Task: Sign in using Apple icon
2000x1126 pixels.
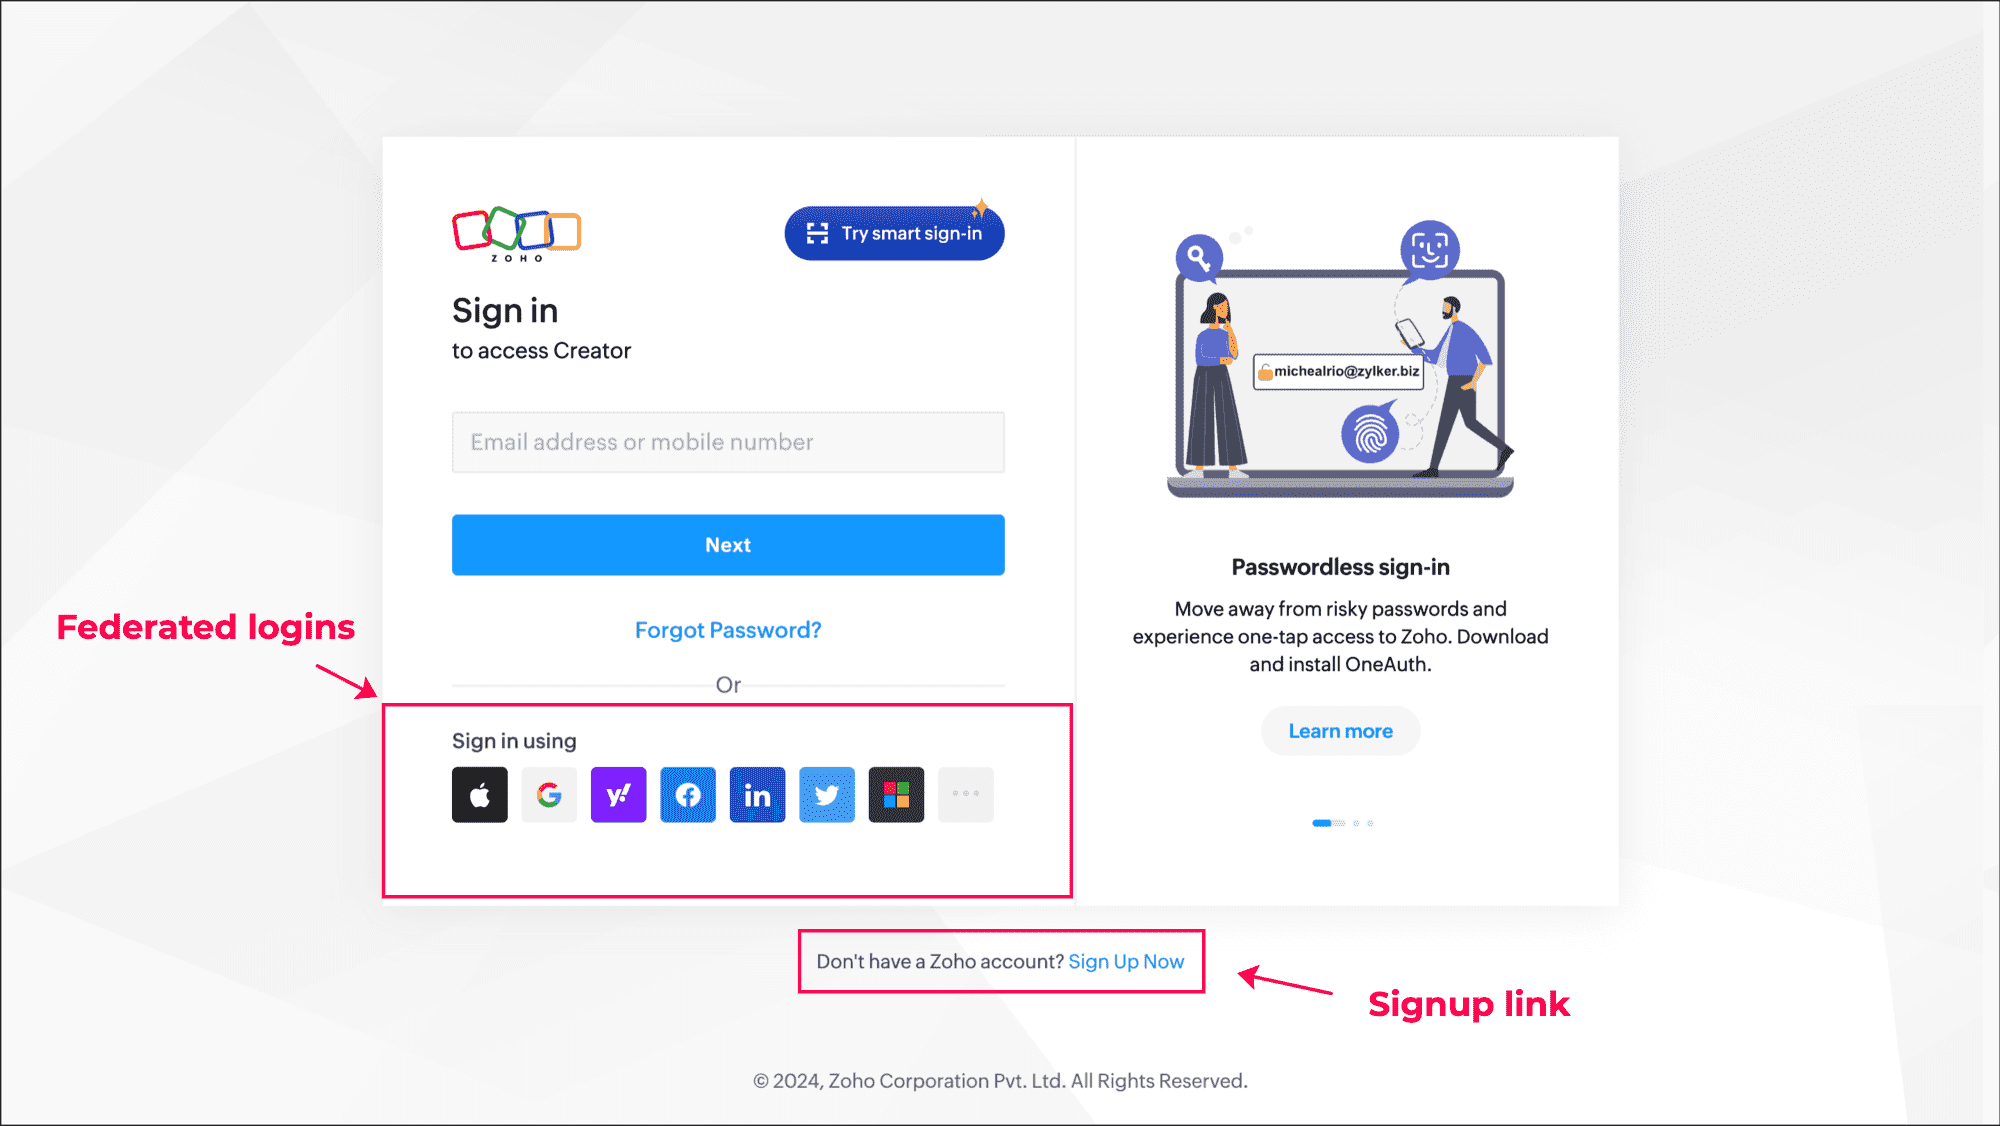Action: [480, 795]
